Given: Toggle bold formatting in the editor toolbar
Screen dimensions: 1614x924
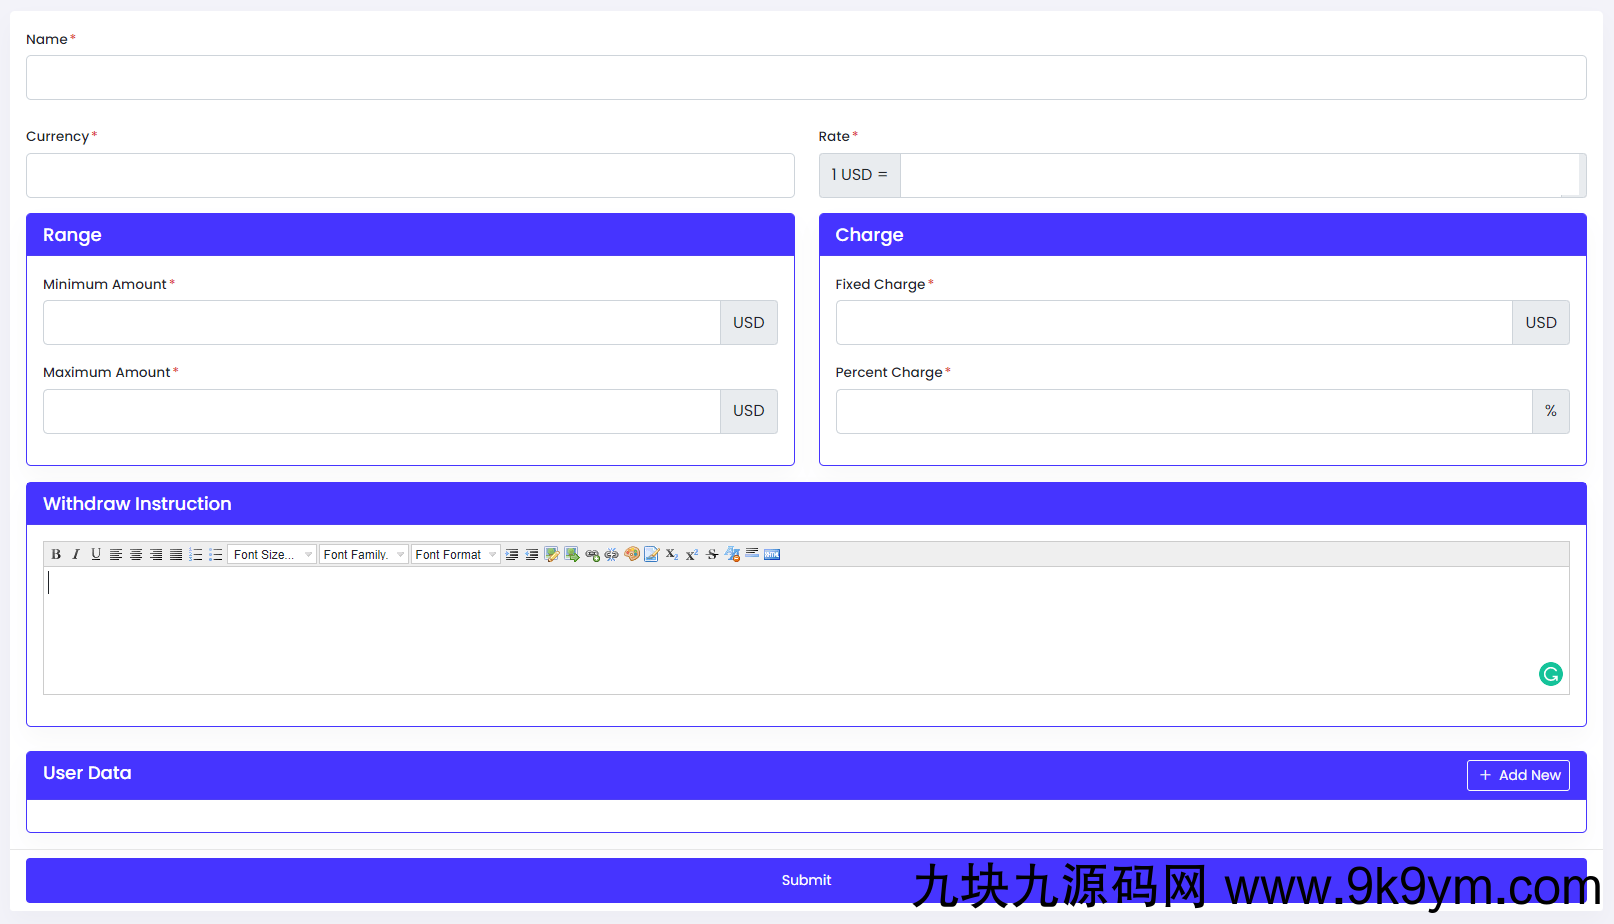Looking at the screenshot, I should point(56,555).
